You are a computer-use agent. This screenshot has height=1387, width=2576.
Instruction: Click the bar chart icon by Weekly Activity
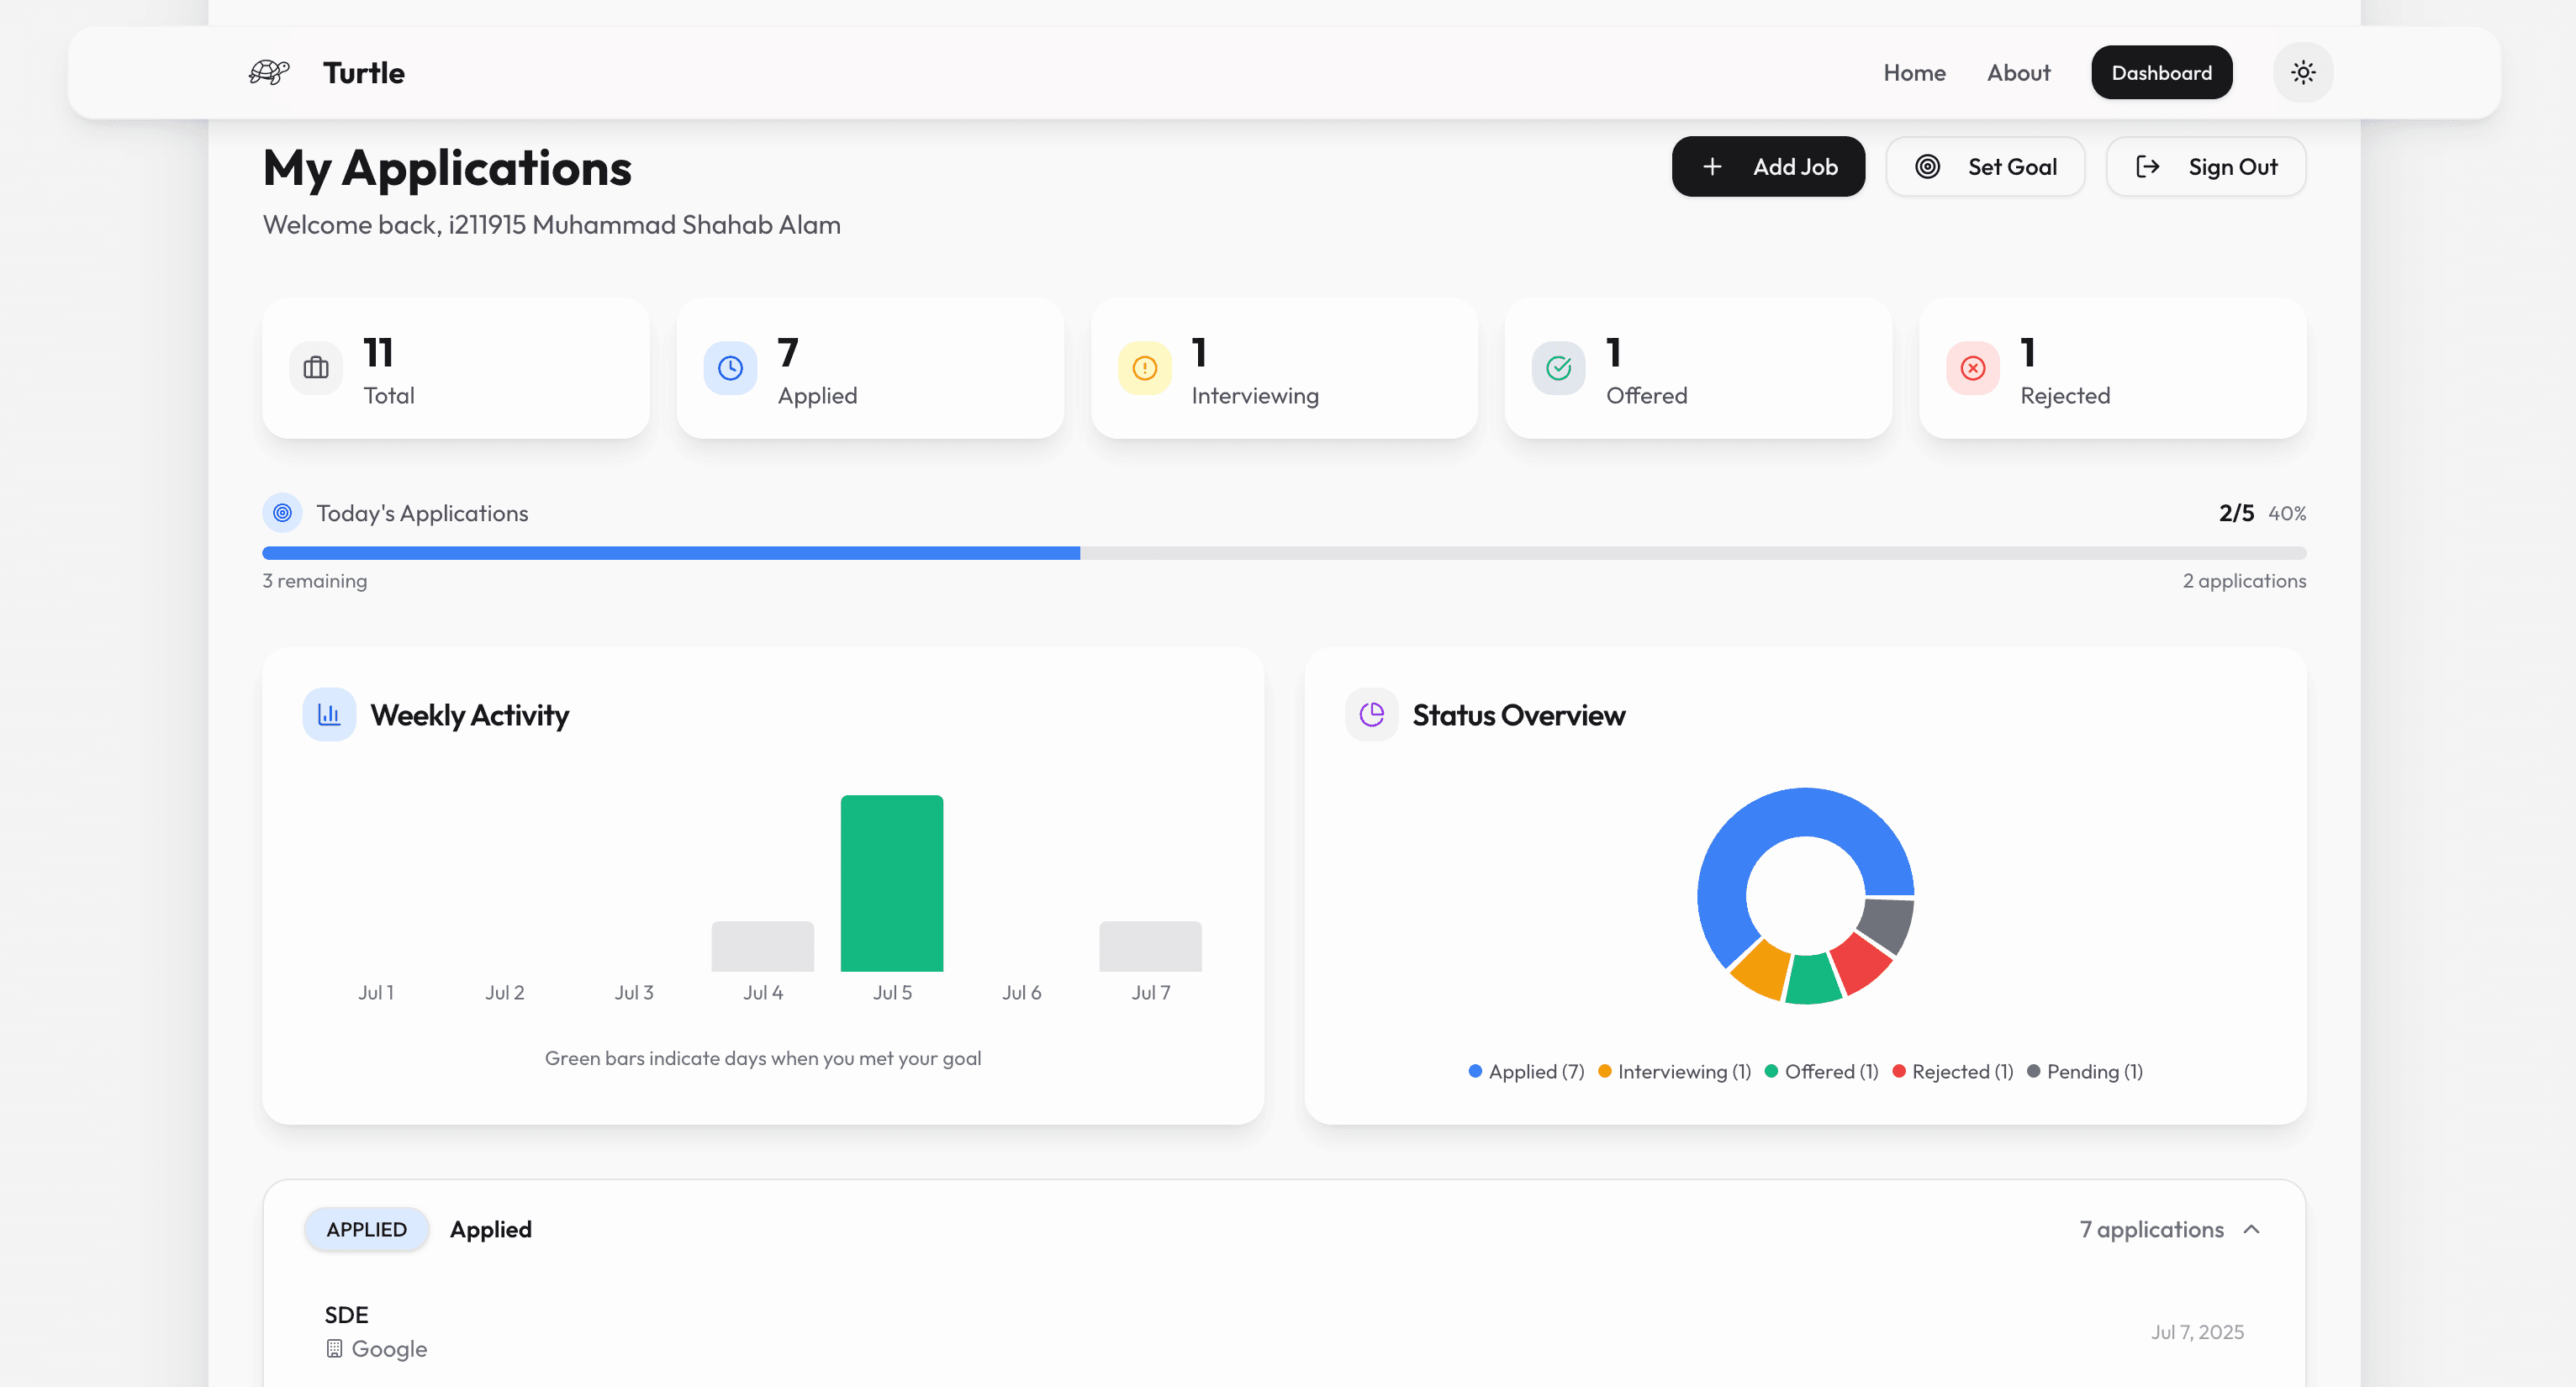click(329, 714)
